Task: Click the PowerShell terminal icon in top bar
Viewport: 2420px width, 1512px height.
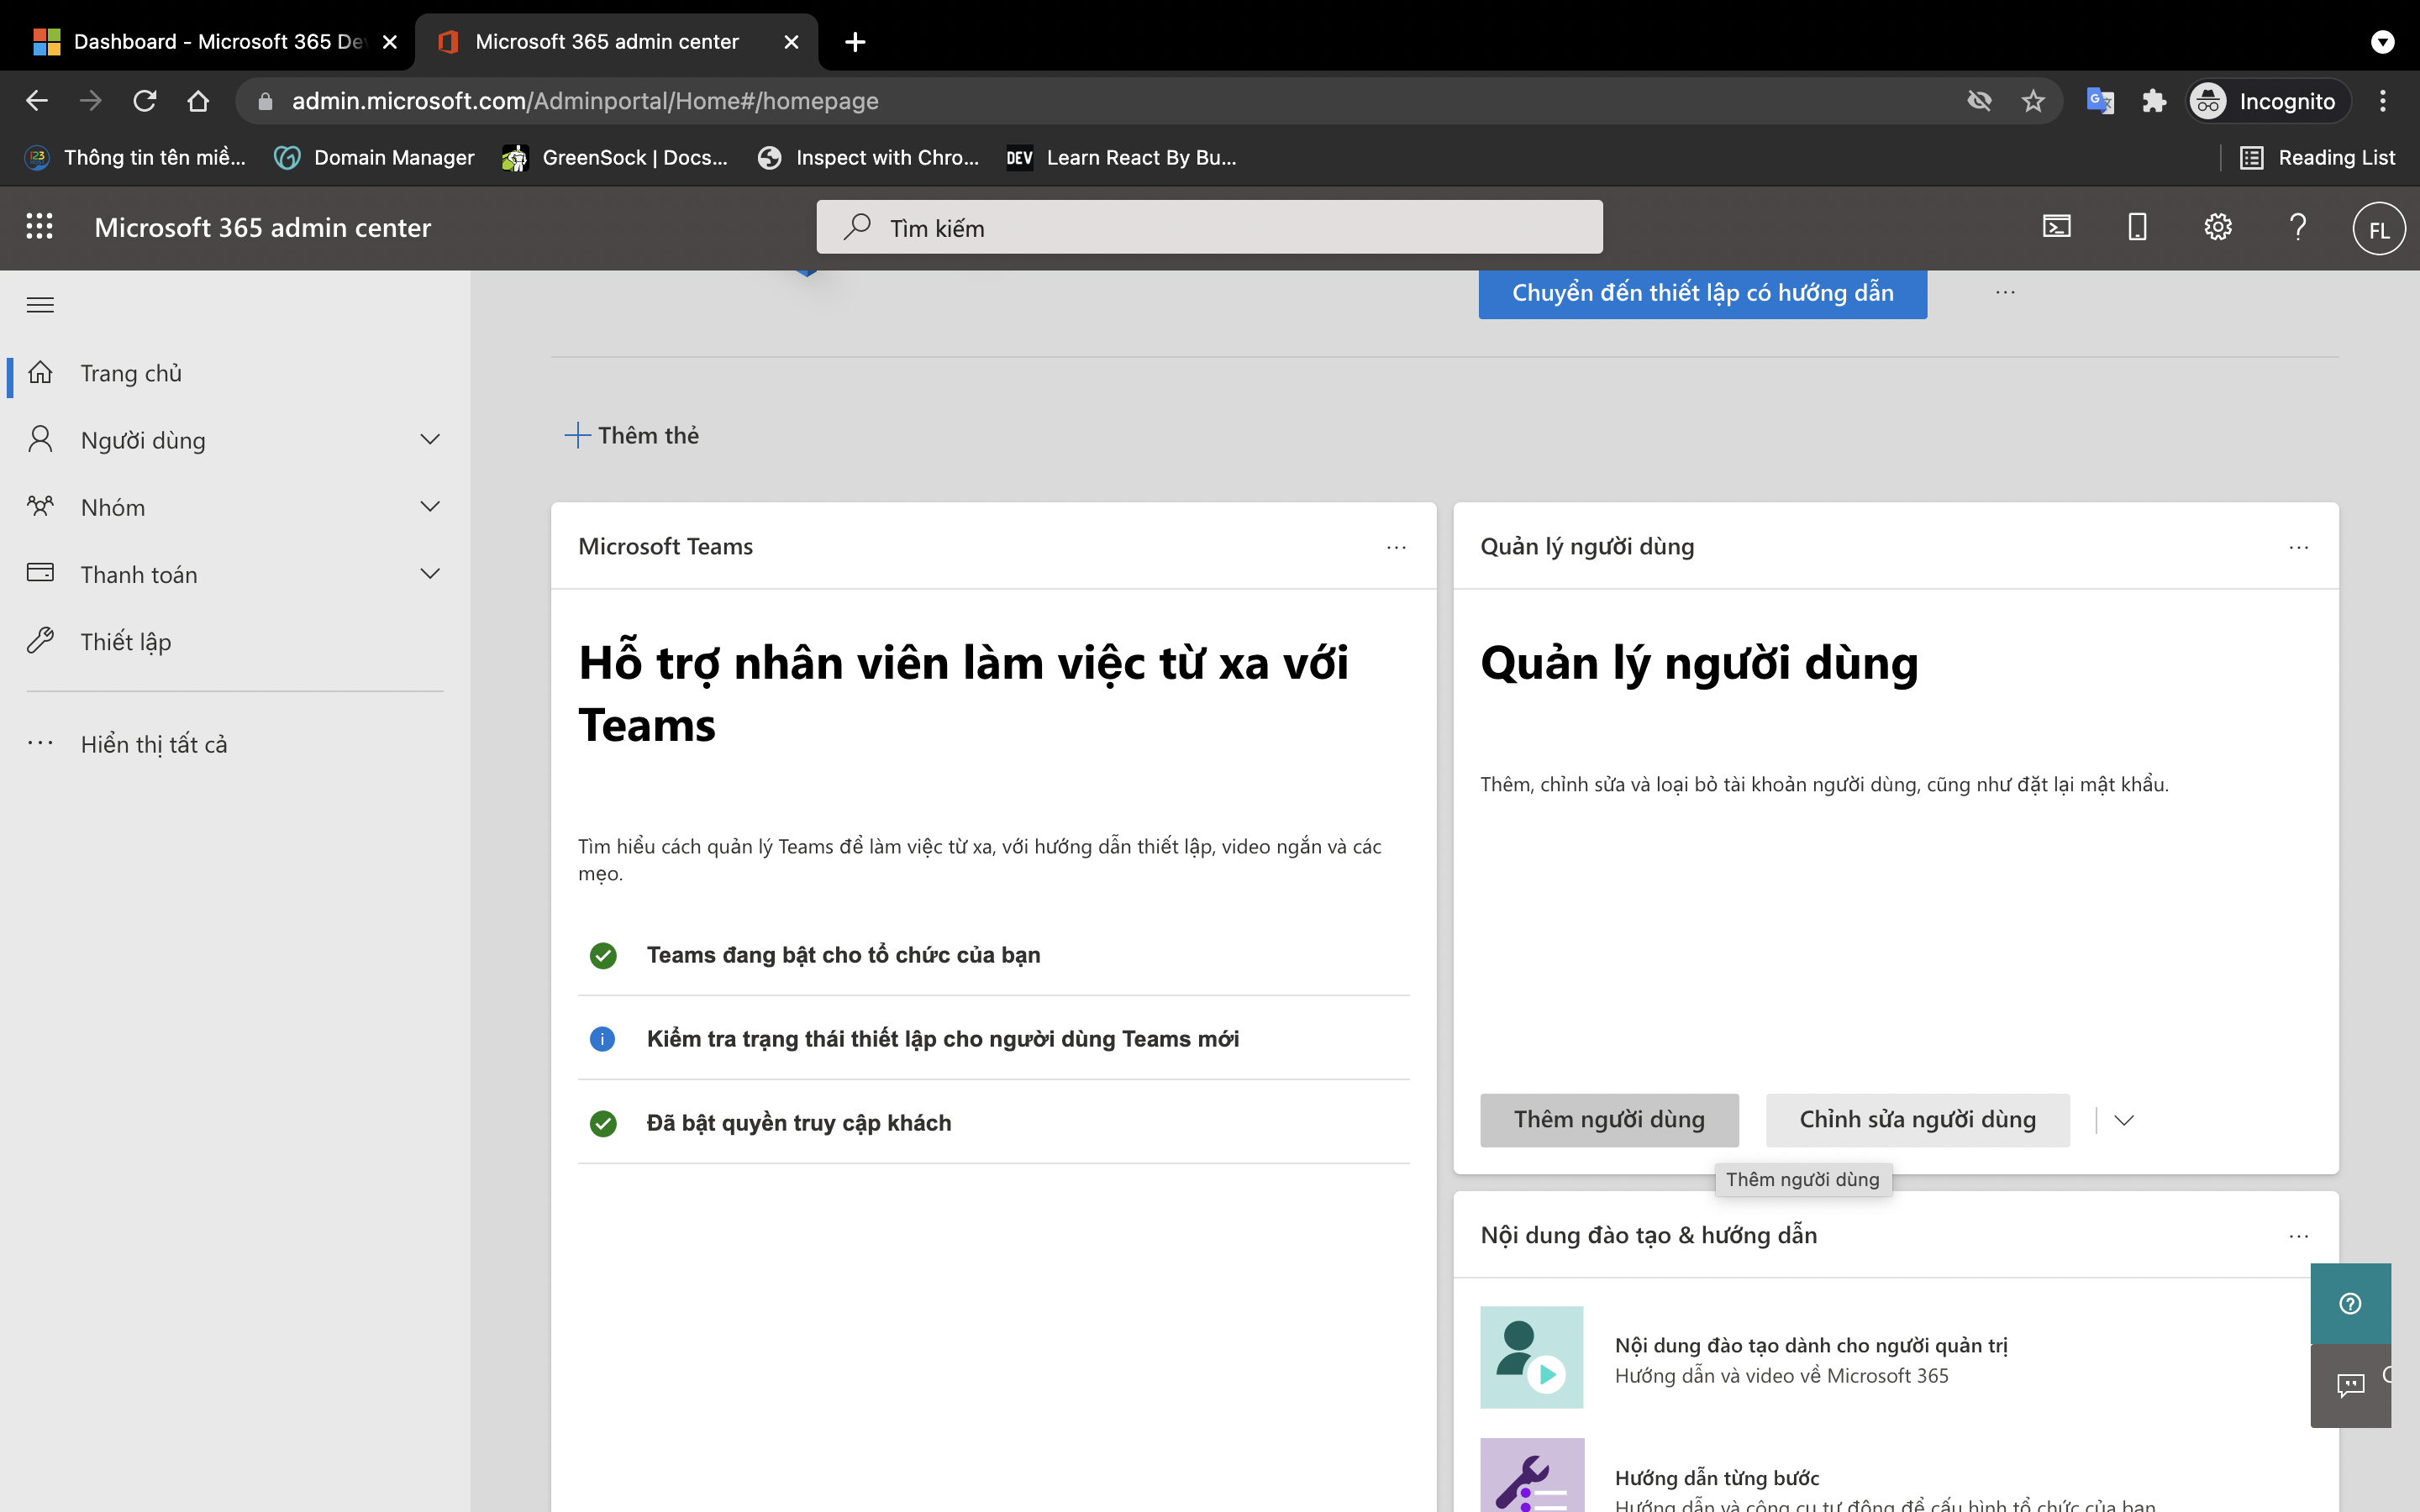Action: [2056, 227]
